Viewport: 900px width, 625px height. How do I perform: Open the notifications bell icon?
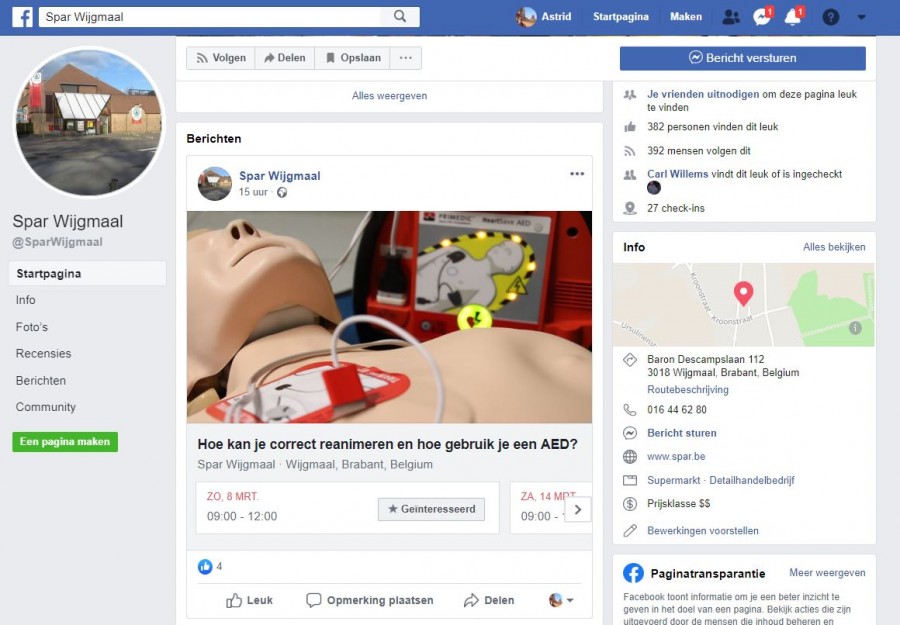pos(793,17)
